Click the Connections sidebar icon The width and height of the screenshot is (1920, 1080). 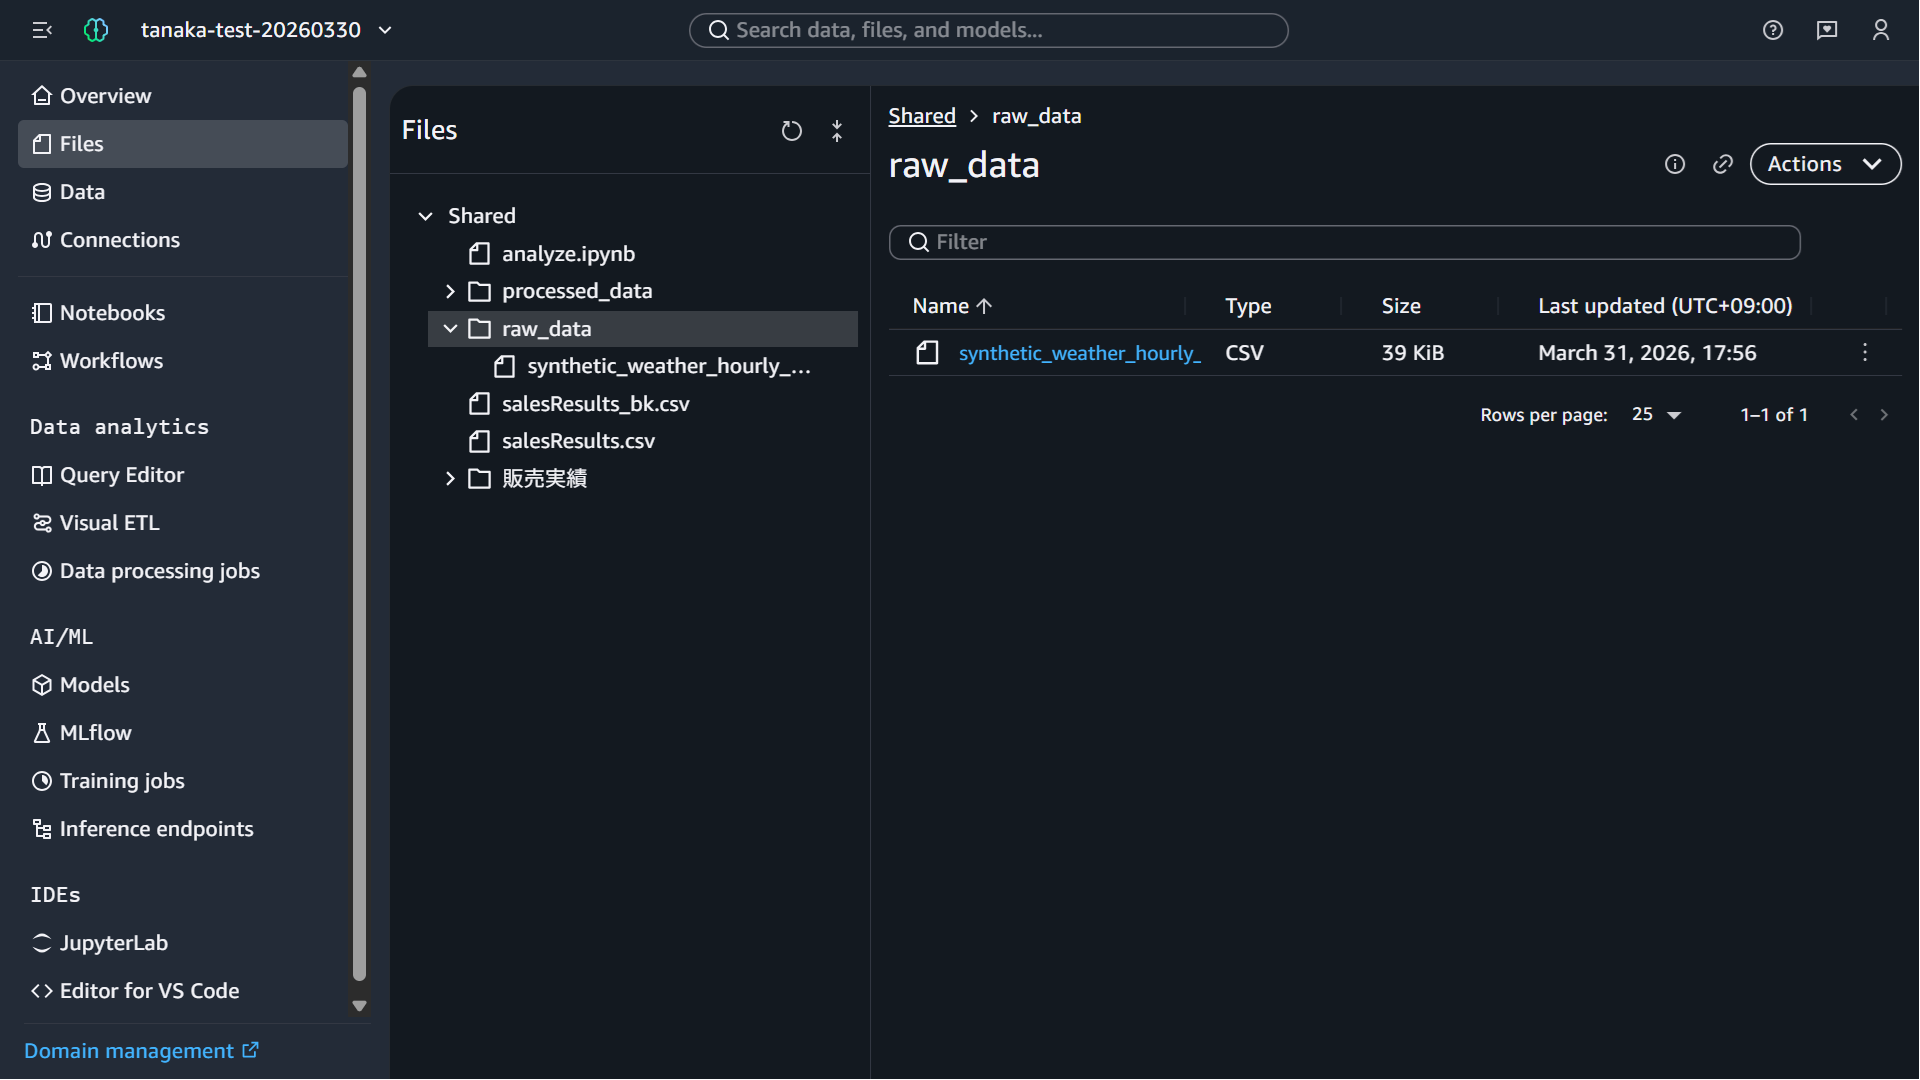click(41, 240)
